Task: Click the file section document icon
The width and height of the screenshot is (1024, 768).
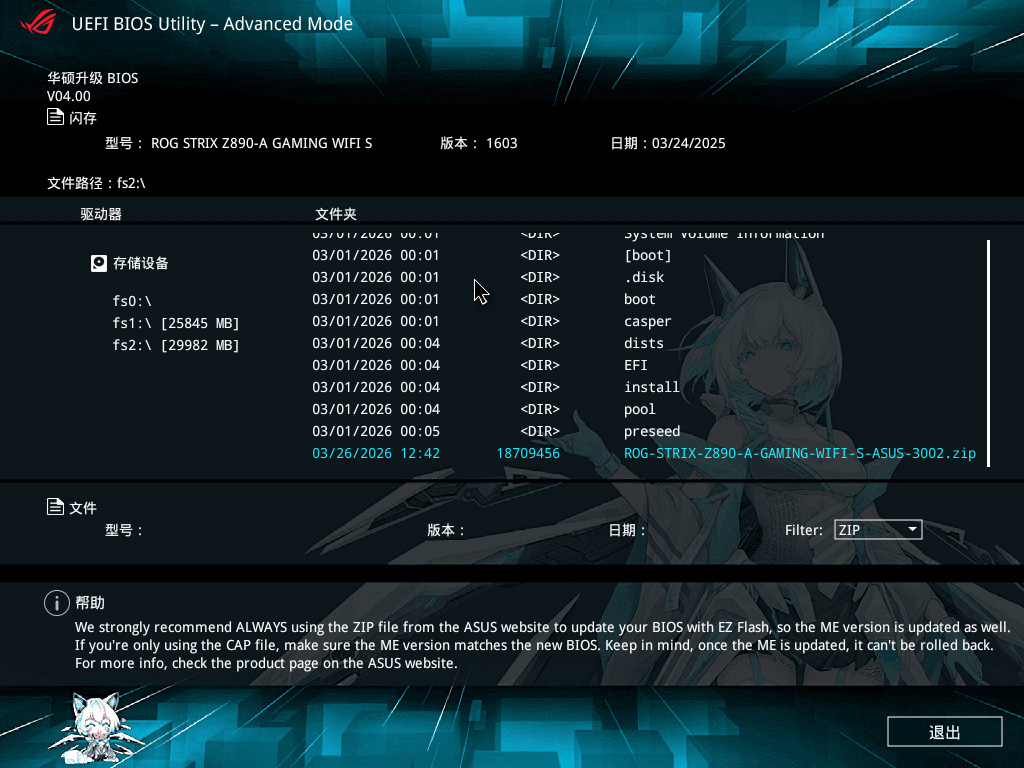Action: (x=55, y=507)
